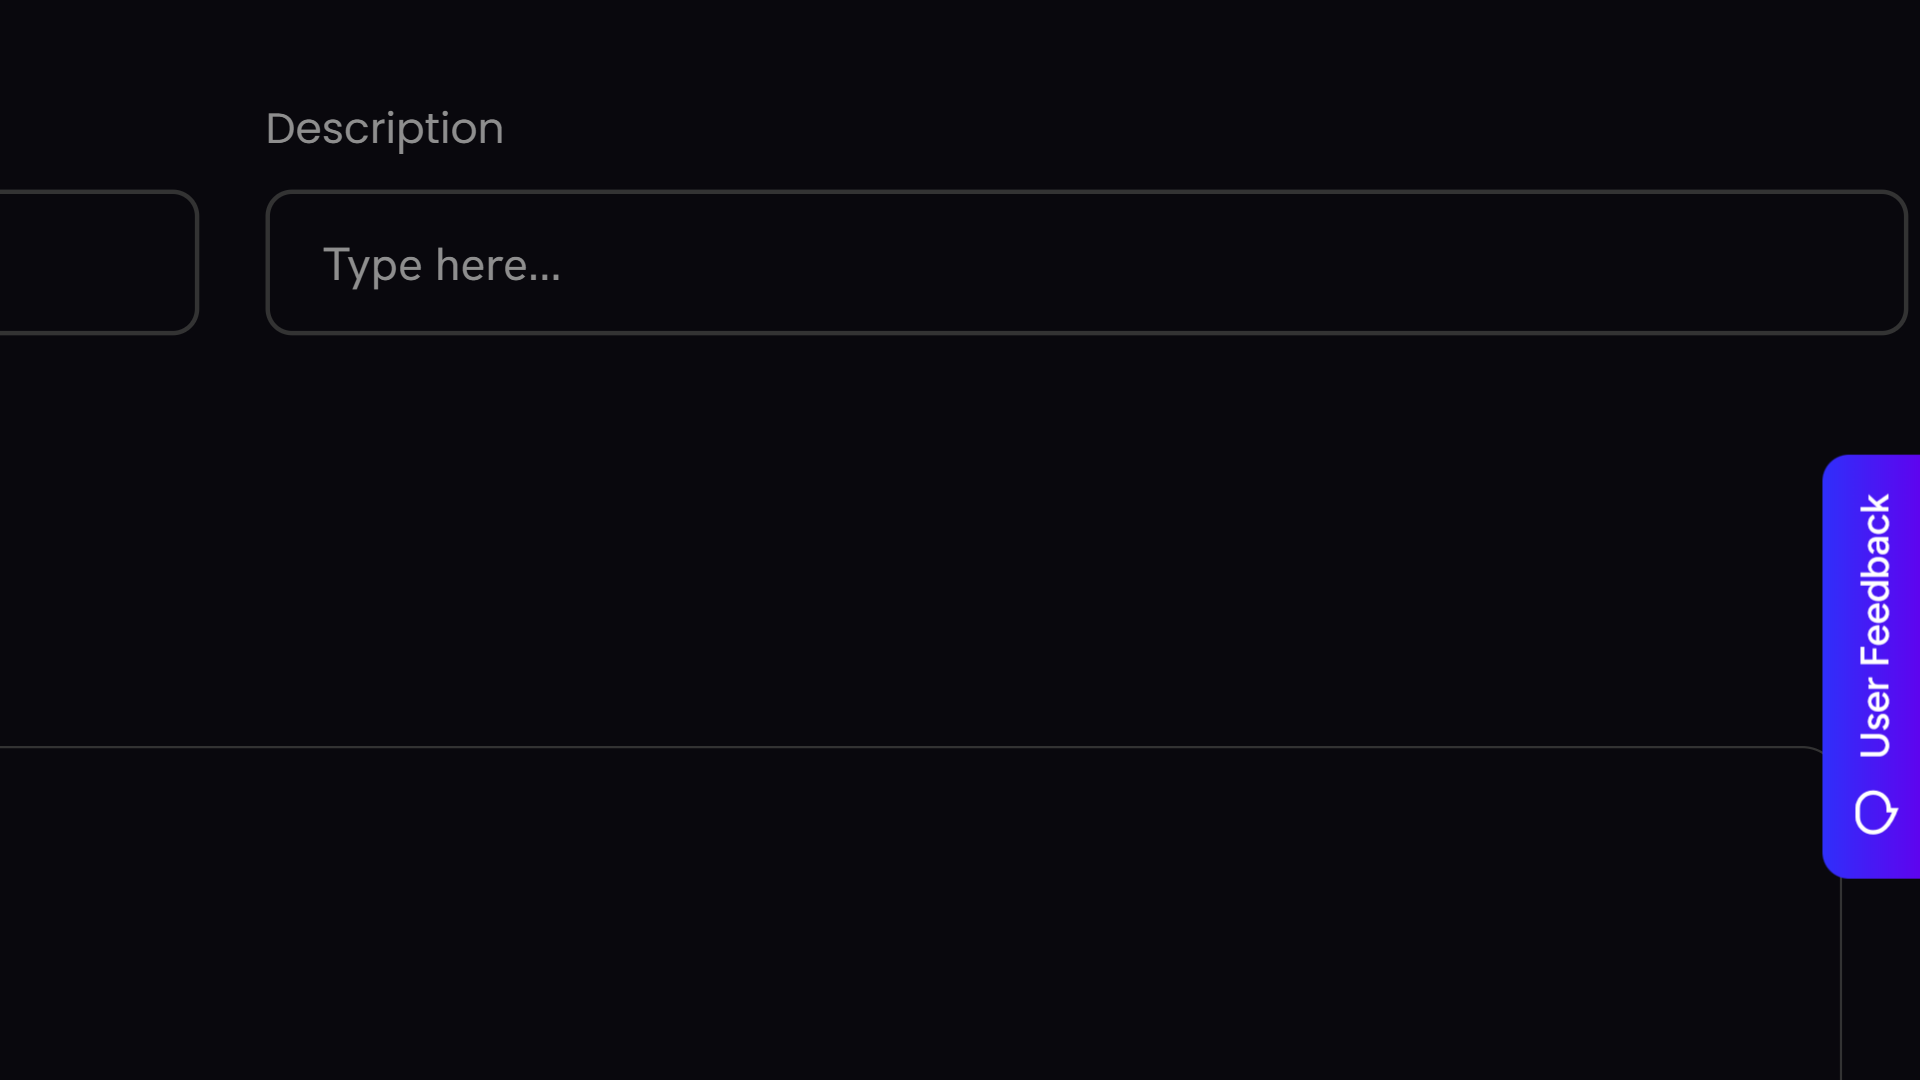Click the bottom panel's right border edge
Viewport: 1920px width, 1080px height.
1840,980
